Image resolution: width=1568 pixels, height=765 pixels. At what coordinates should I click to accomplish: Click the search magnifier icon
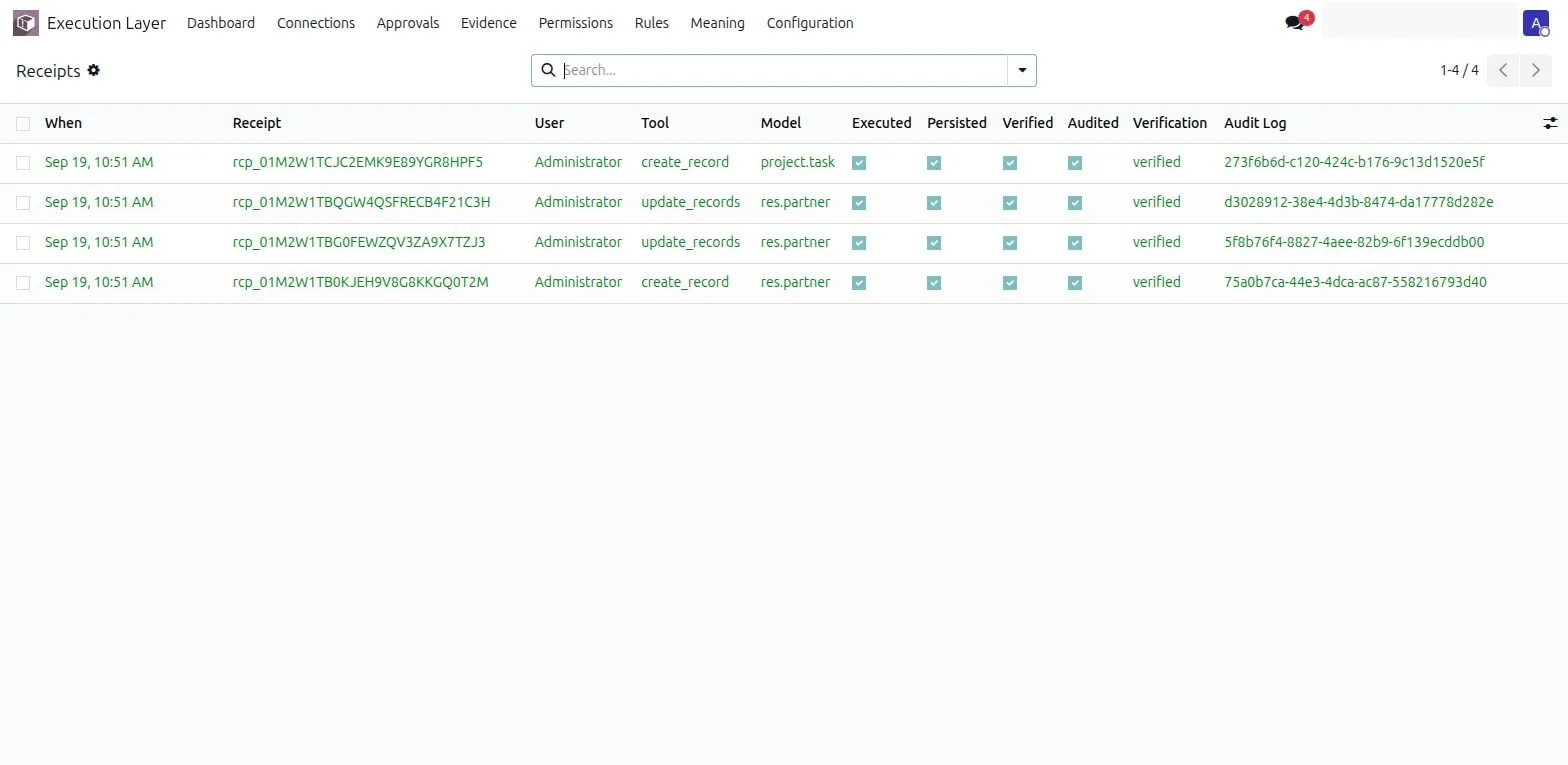click(548, 70)
